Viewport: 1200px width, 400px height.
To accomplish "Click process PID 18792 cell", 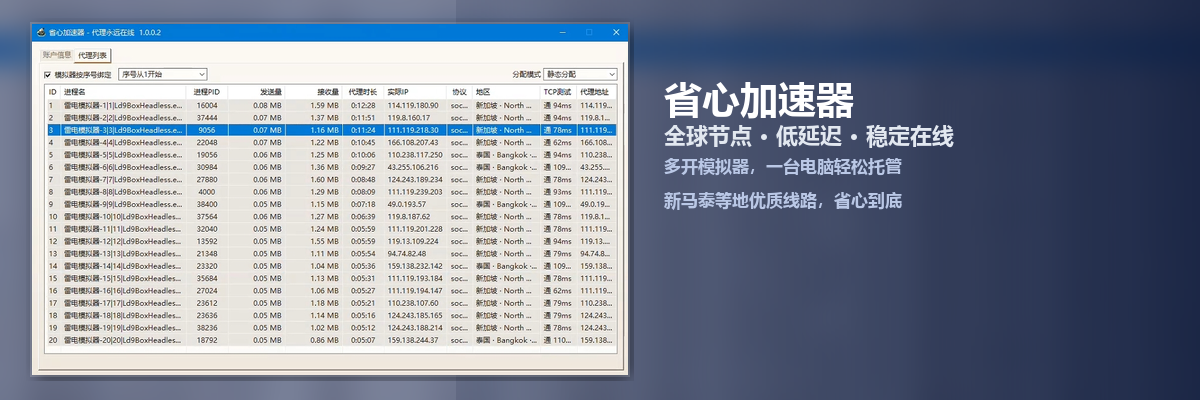I will coord(207,340).
